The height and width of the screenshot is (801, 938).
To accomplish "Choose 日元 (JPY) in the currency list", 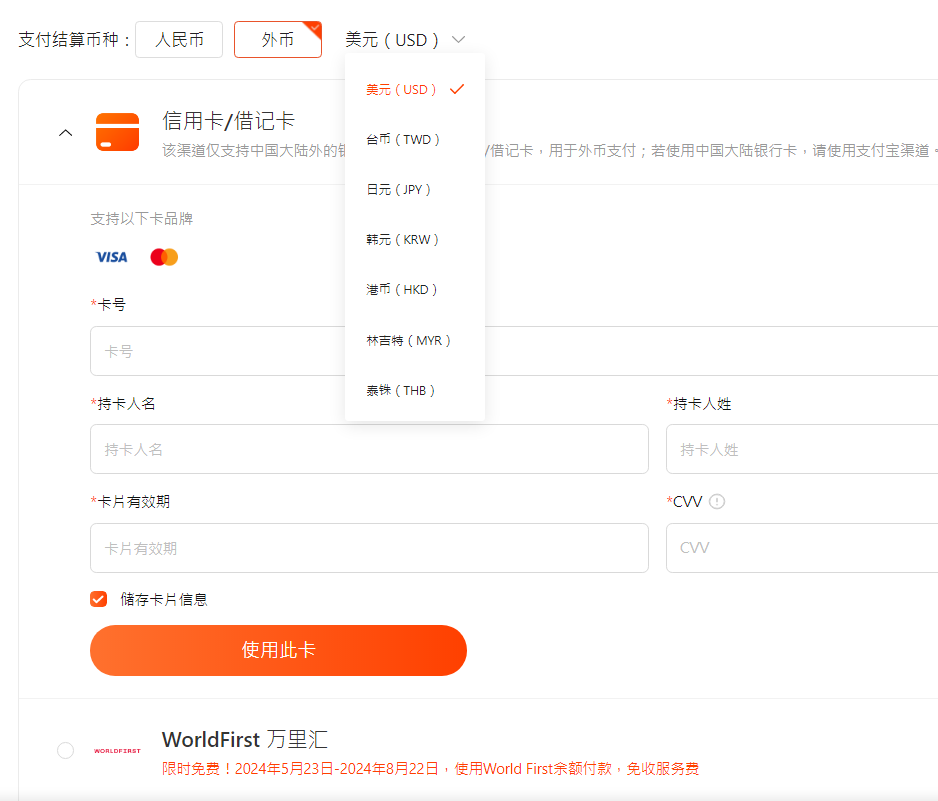I will pos(415,190).
